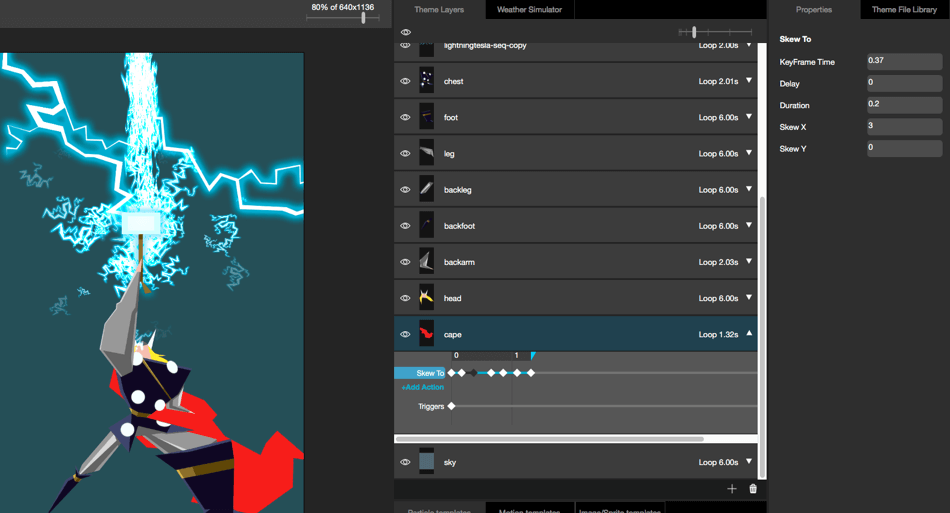Image resolution: width=950 pixels, height=513 pixels.
Task: Edit the Delay input field
Action: coord(904,83)
